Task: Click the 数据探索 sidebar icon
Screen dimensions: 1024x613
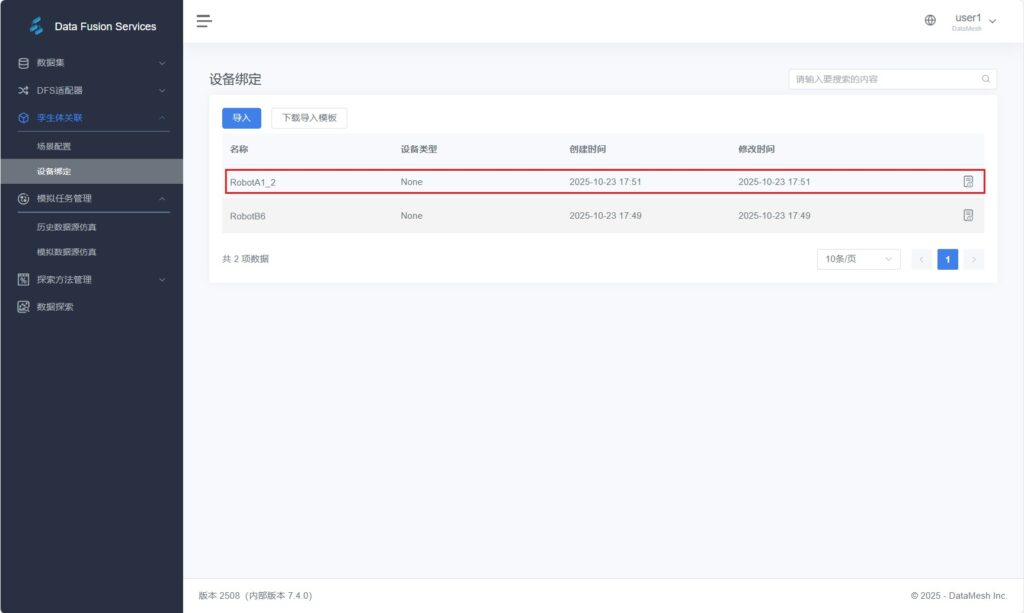Action: coord(23,307)
